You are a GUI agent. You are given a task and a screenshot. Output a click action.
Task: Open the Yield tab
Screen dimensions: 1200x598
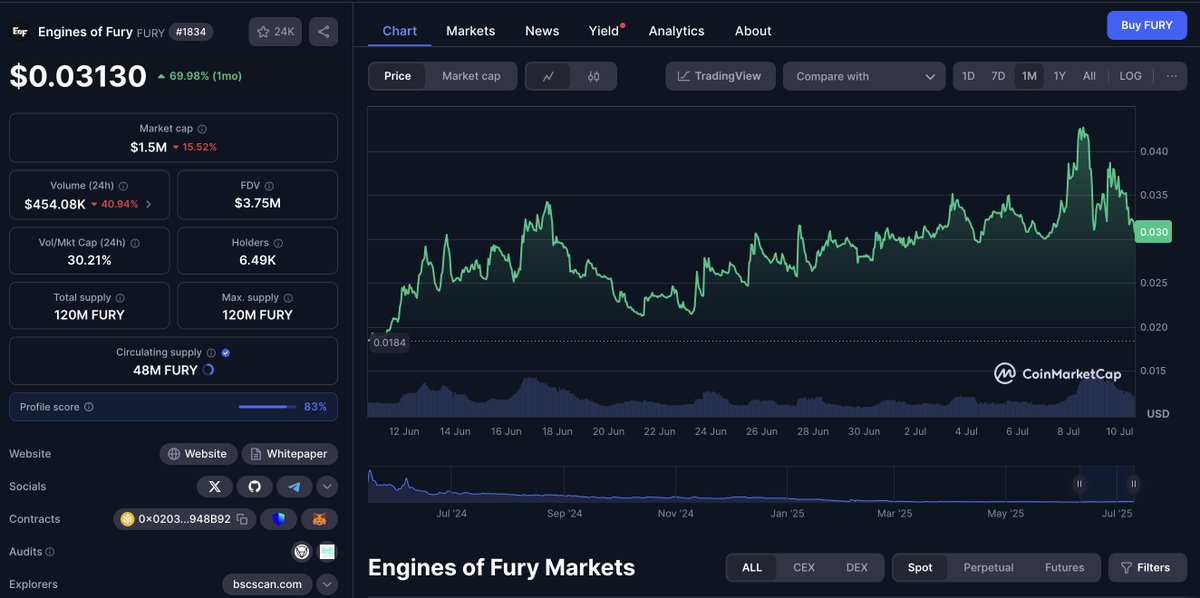pyautogui.click(x=604, y=31)
